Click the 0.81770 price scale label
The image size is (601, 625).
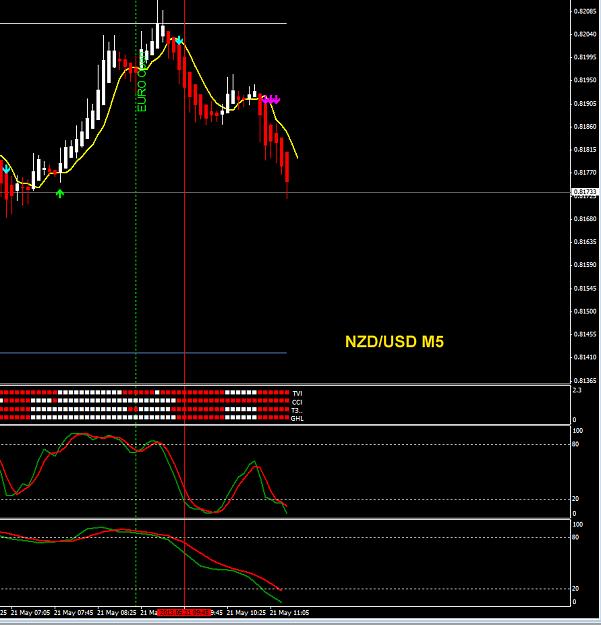(585, 173)
